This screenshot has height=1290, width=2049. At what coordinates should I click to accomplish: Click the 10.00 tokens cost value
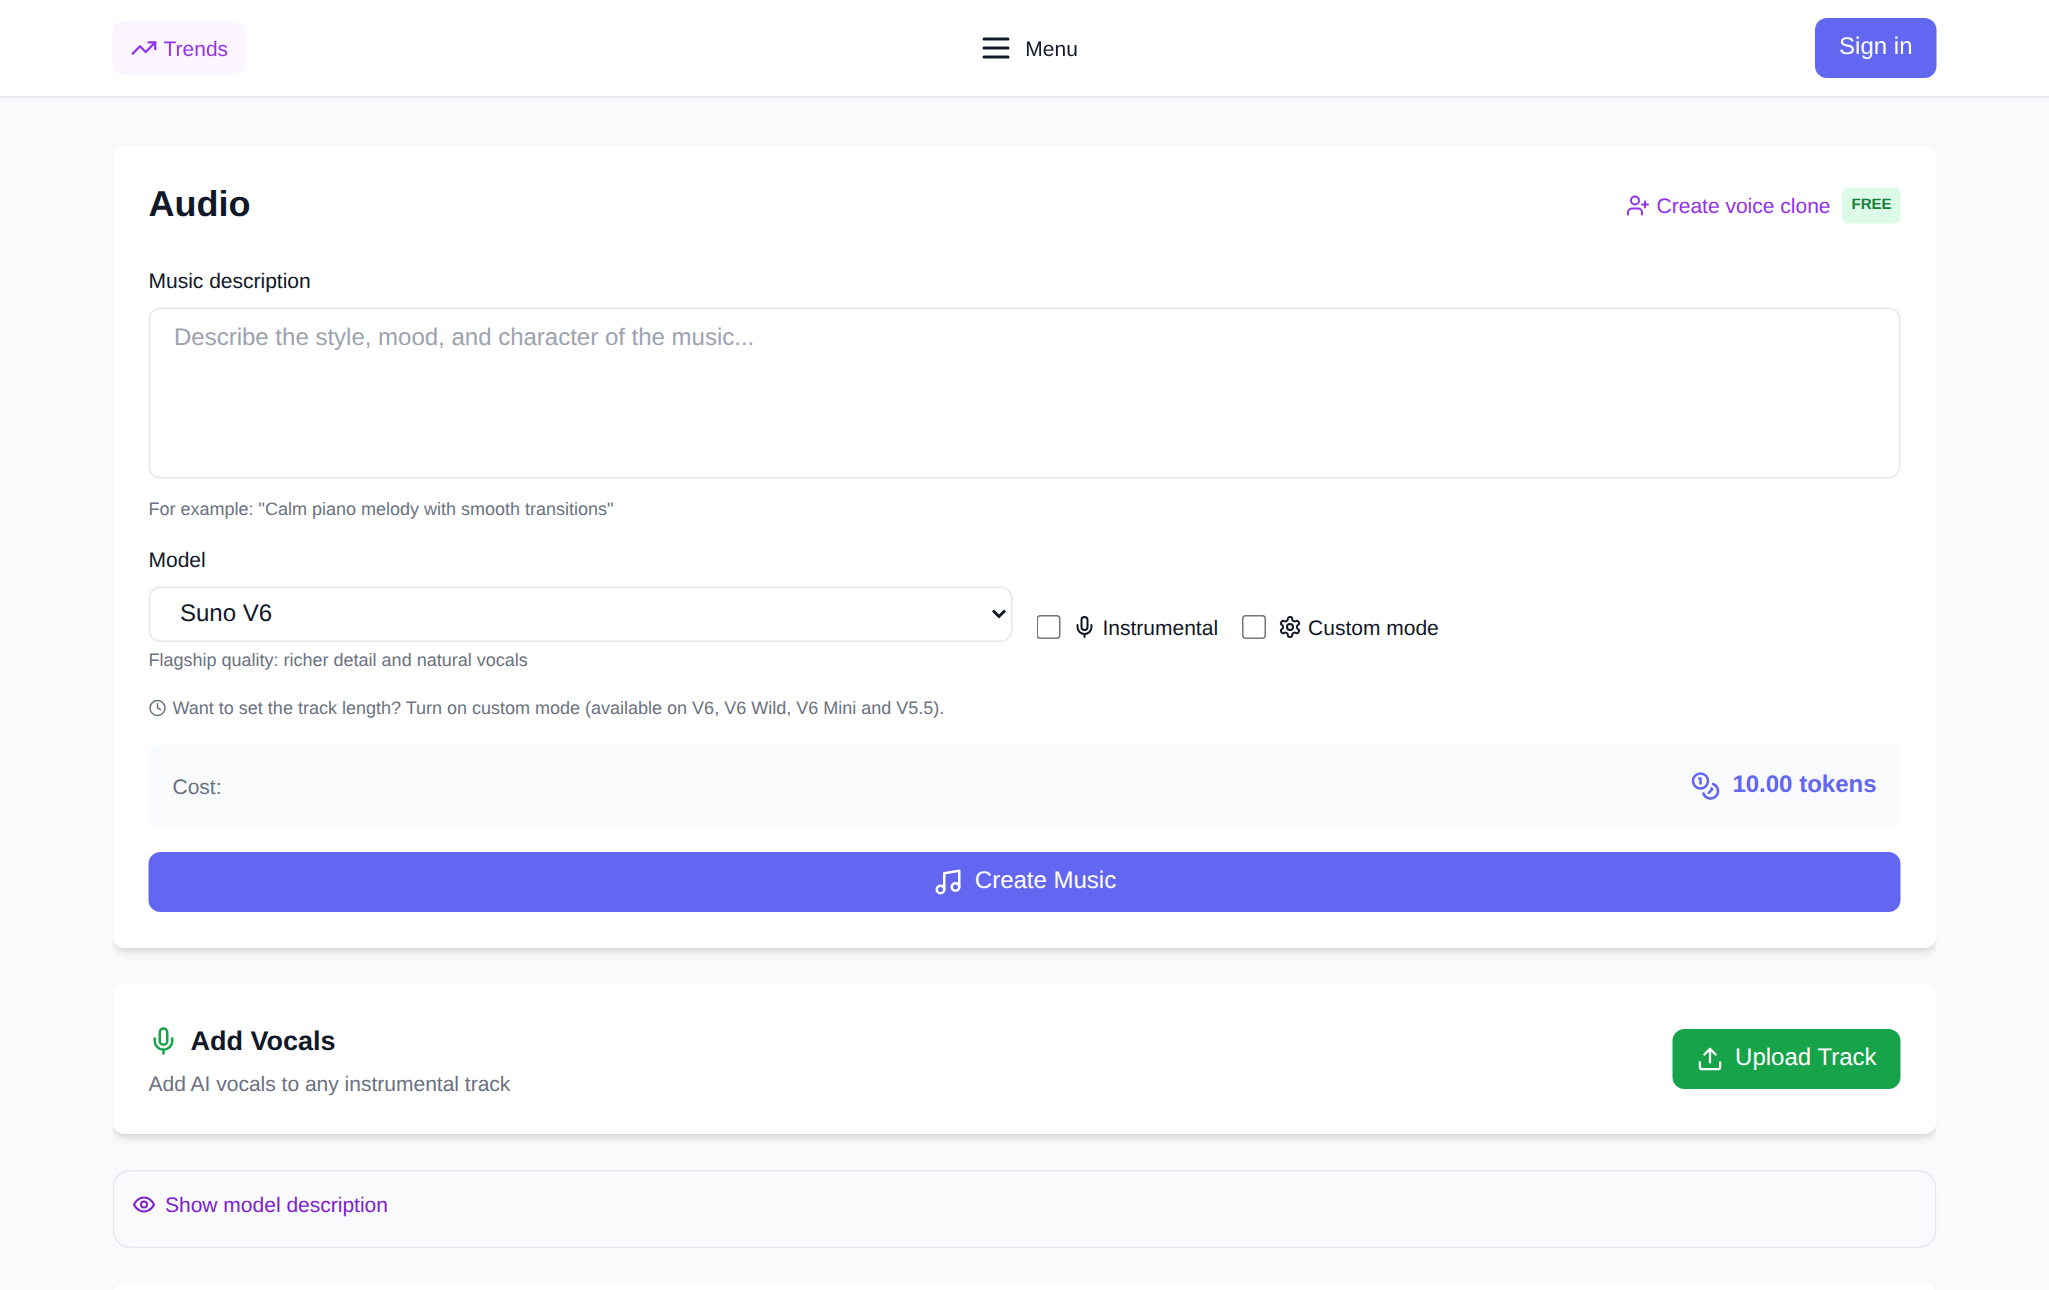[x=1804, y=784]
